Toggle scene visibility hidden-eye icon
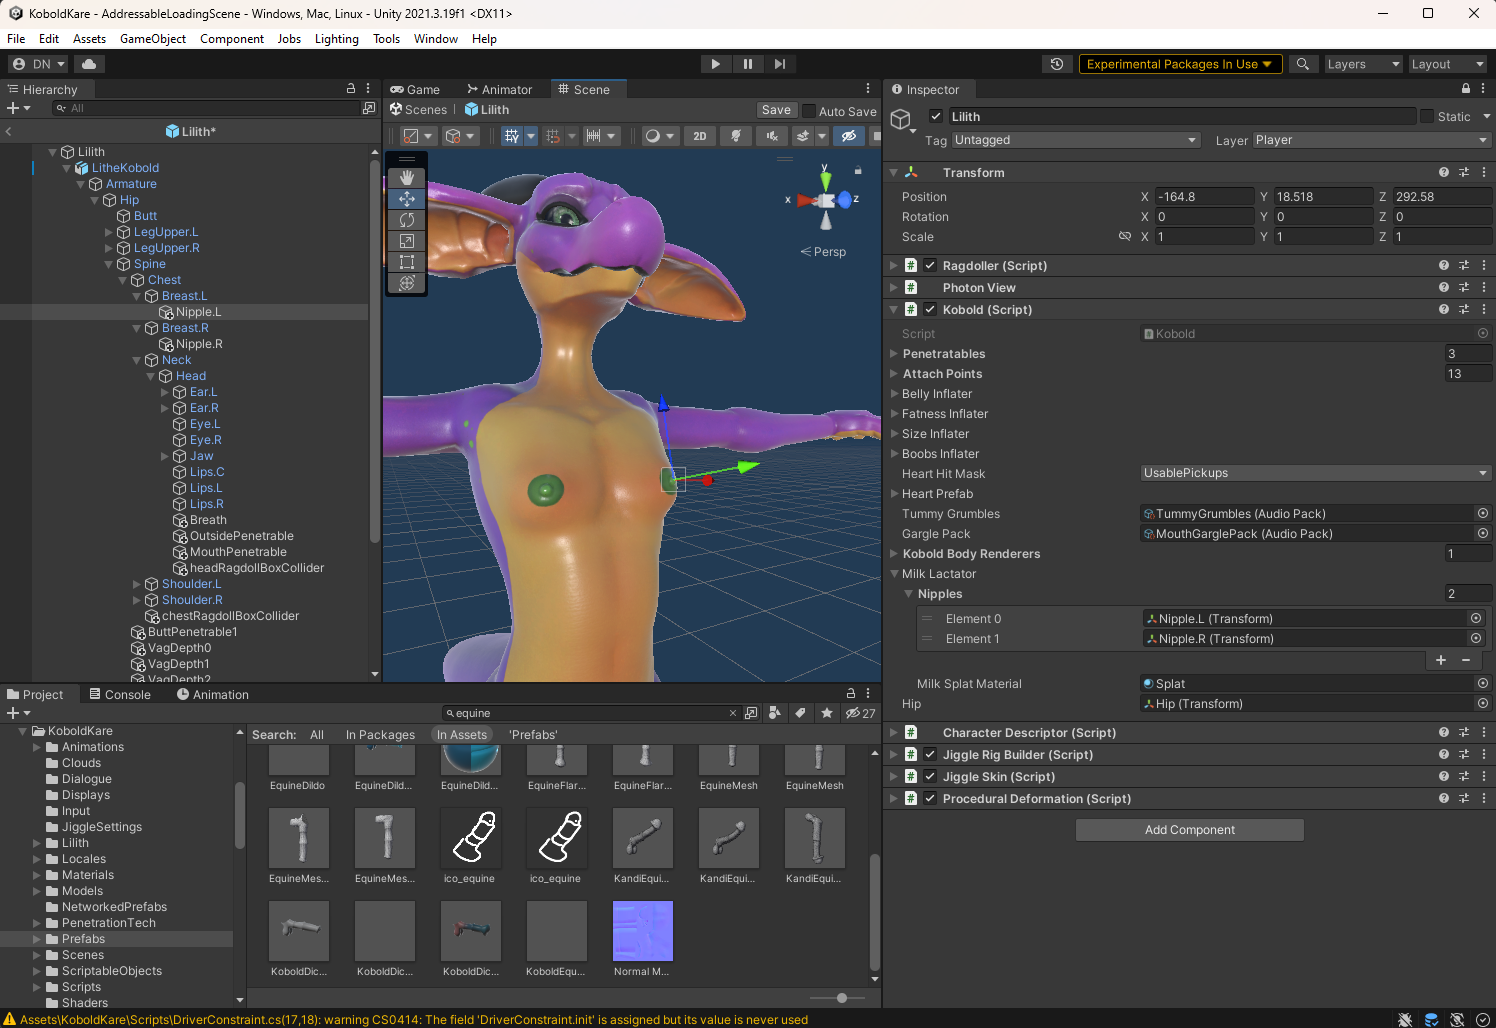1496x1028 pixels. click(848, 136)
